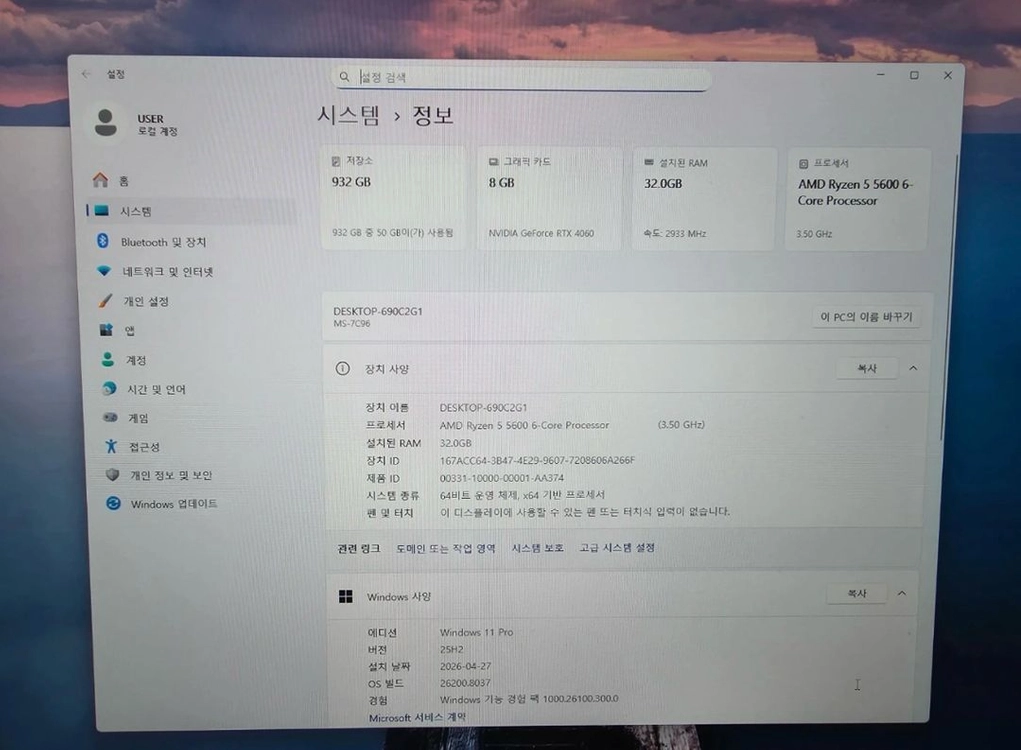This screenshot has height=750, width=1021.
Task: Click the DESKTOP-690C2G1 장치 이름 value
Action: coord(483,408)
